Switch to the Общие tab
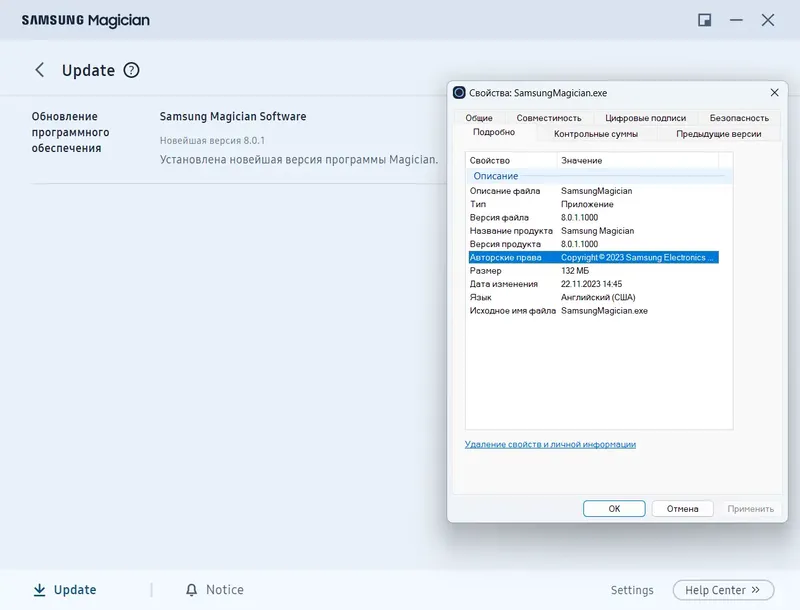This screenshot has height=610, width=800. coord(479,118)
